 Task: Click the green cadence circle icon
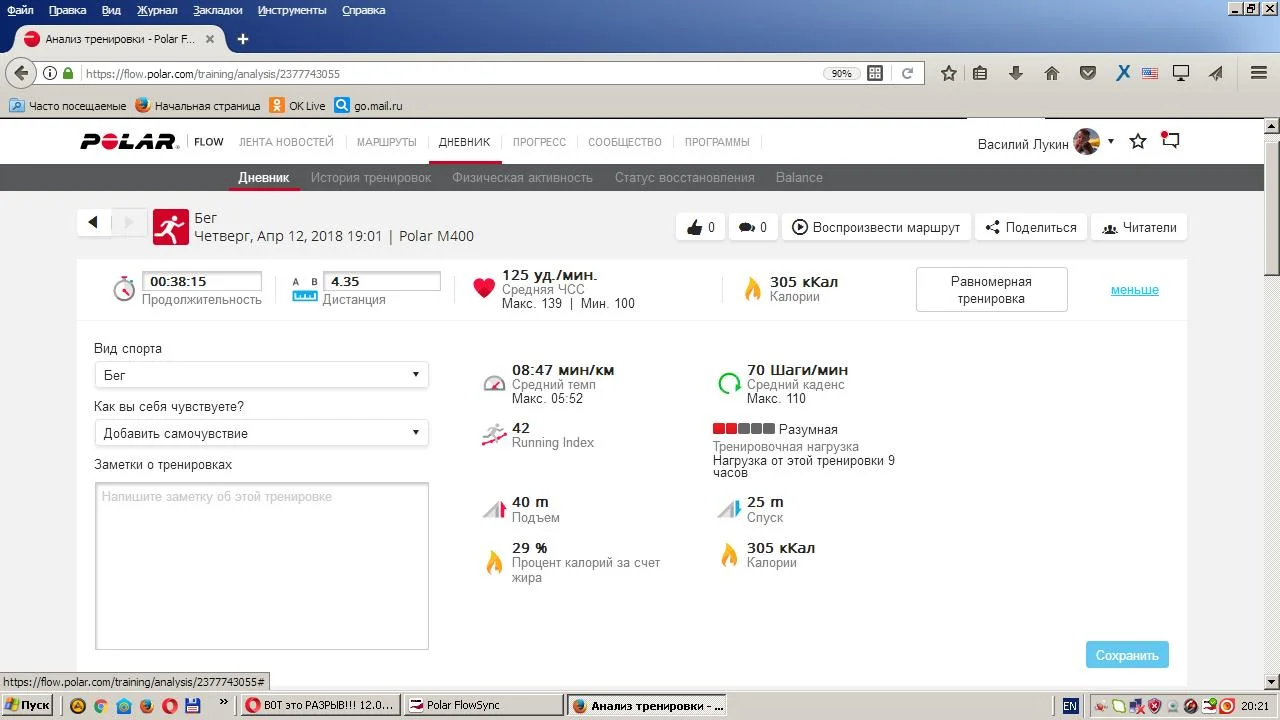[729, 383]
